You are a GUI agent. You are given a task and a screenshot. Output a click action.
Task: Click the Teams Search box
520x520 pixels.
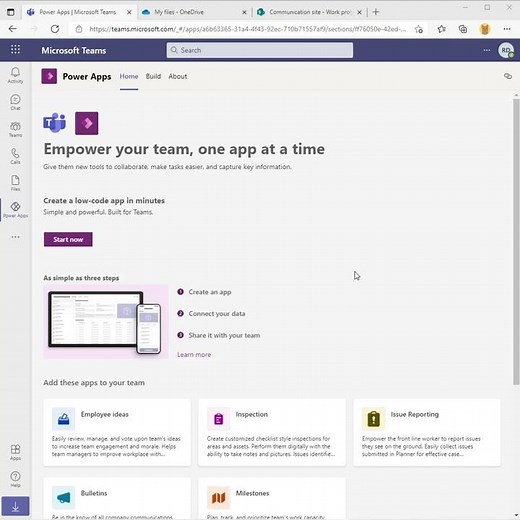coord(260,50)
